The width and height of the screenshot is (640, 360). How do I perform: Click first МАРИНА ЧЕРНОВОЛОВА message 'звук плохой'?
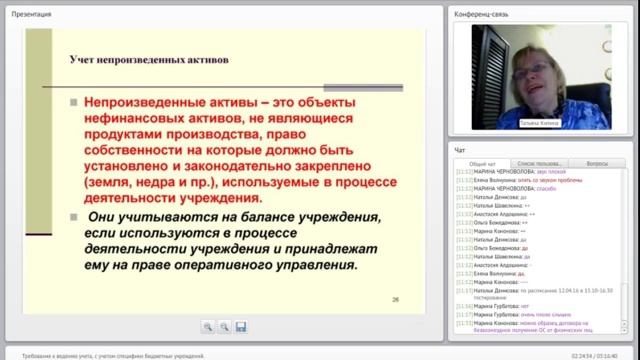click(551, 172)
